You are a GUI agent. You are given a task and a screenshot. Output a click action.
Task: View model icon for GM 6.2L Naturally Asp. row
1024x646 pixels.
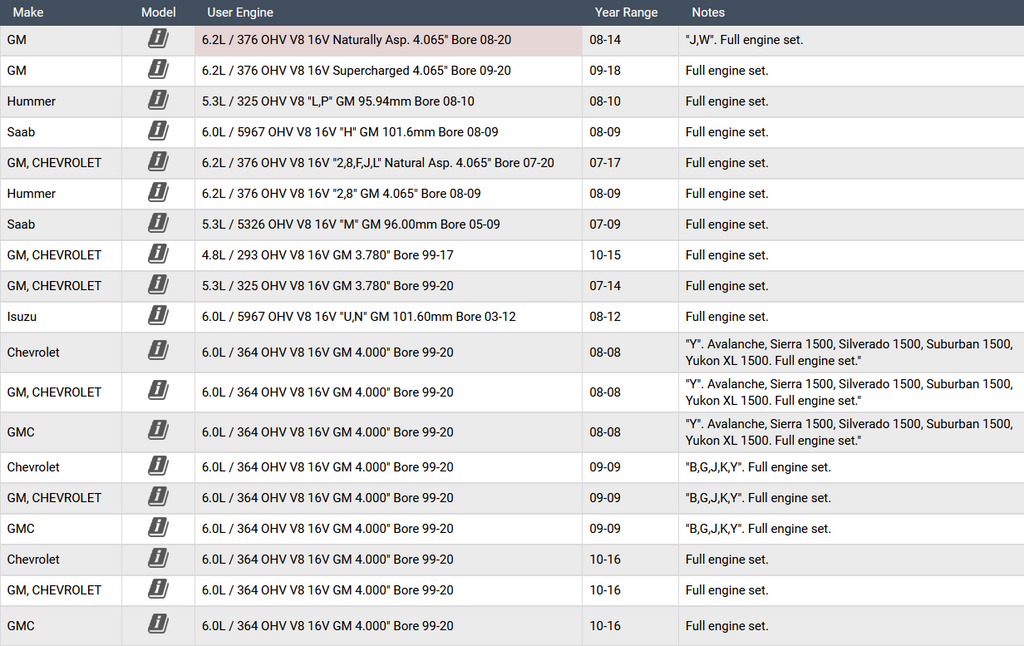pos(158,40)
